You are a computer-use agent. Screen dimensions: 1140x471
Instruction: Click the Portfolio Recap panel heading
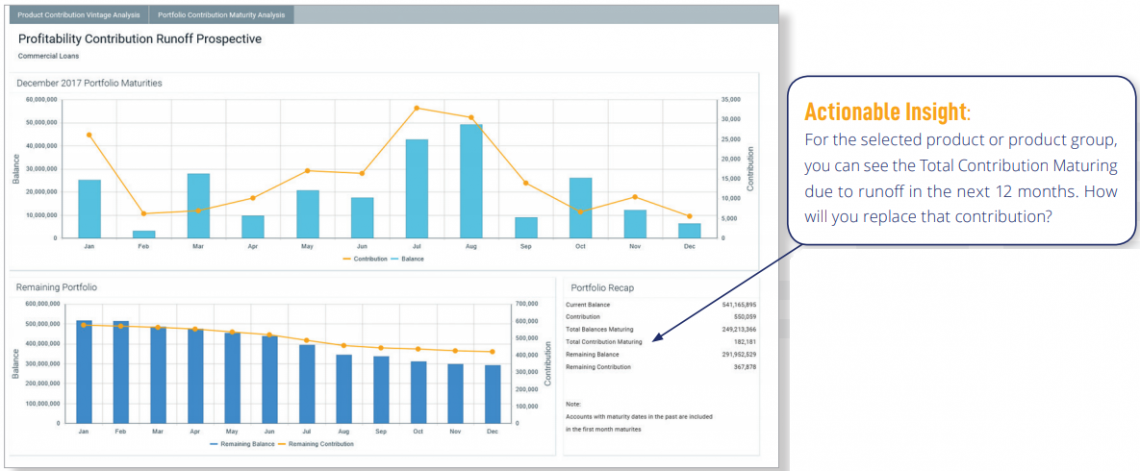click(x=602, y=288)
